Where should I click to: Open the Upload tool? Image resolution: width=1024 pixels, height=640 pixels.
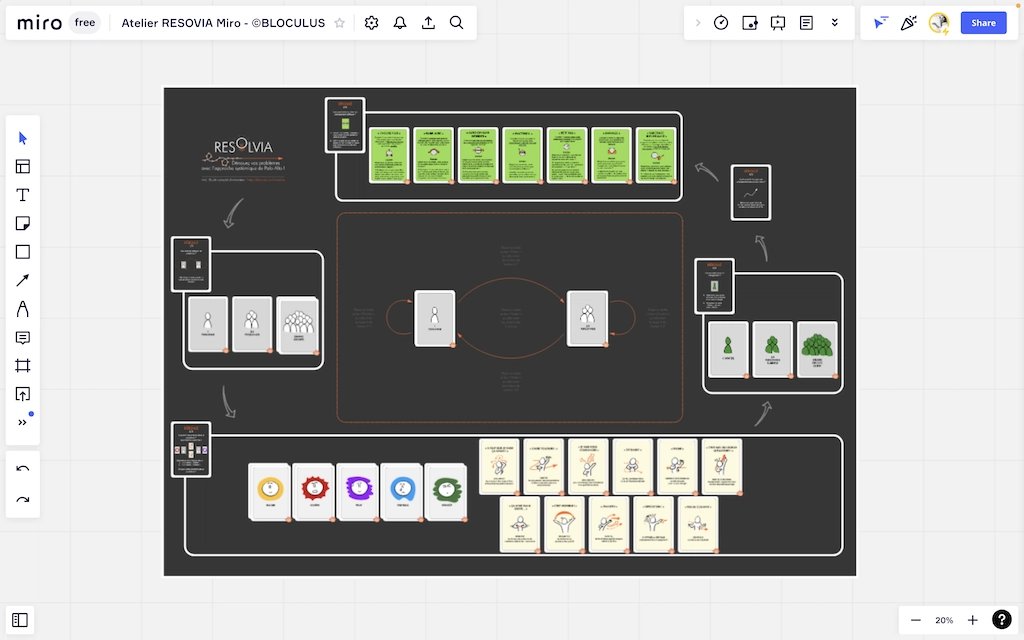pos(23,394)
